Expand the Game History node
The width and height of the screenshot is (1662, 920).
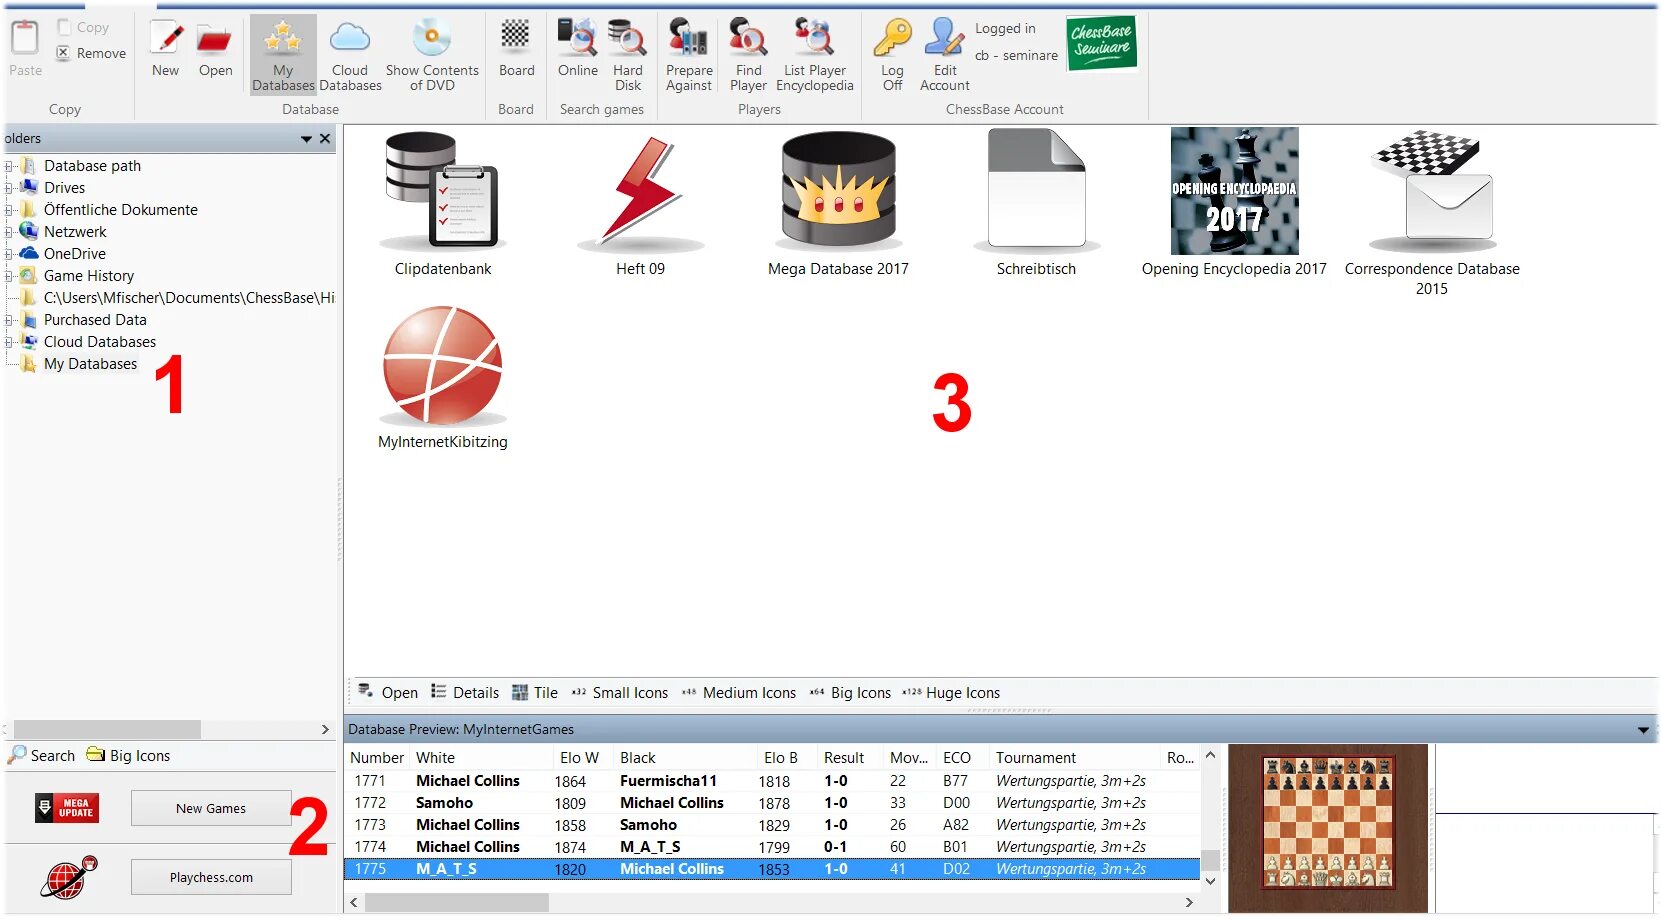9,276
